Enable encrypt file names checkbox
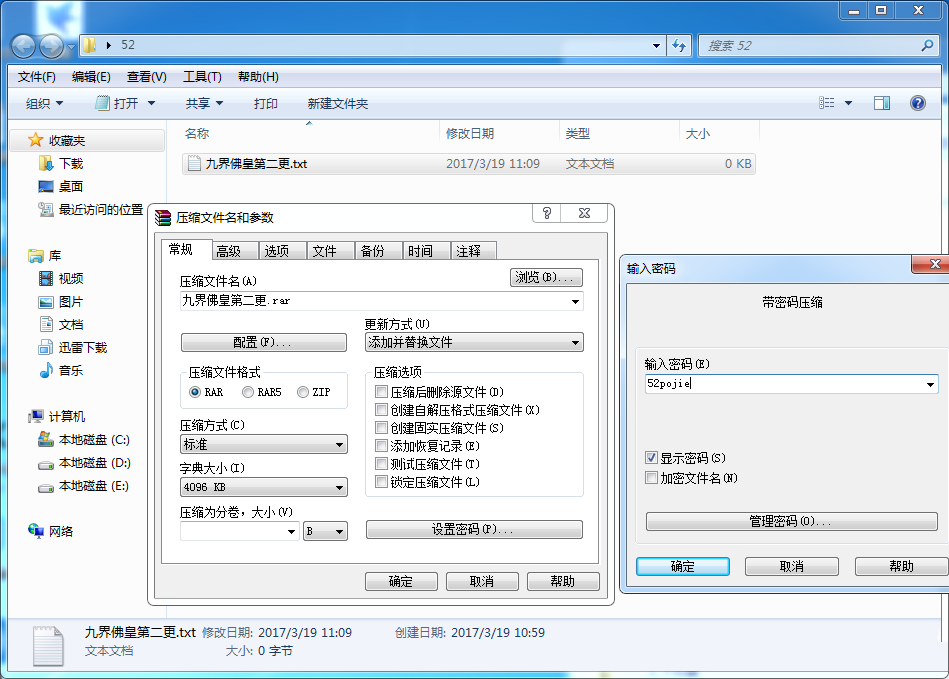949x679 pixels. 651,477
